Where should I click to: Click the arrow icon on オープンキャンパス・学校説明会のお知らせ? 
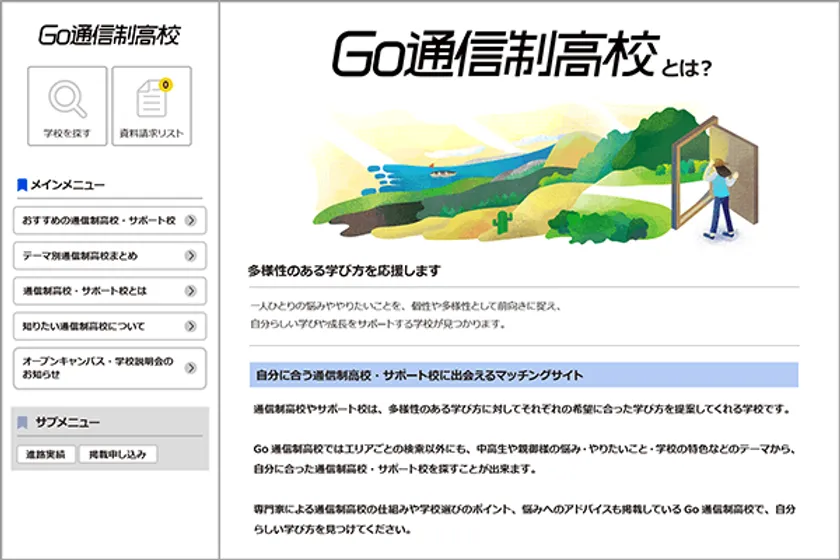point(190,368)
